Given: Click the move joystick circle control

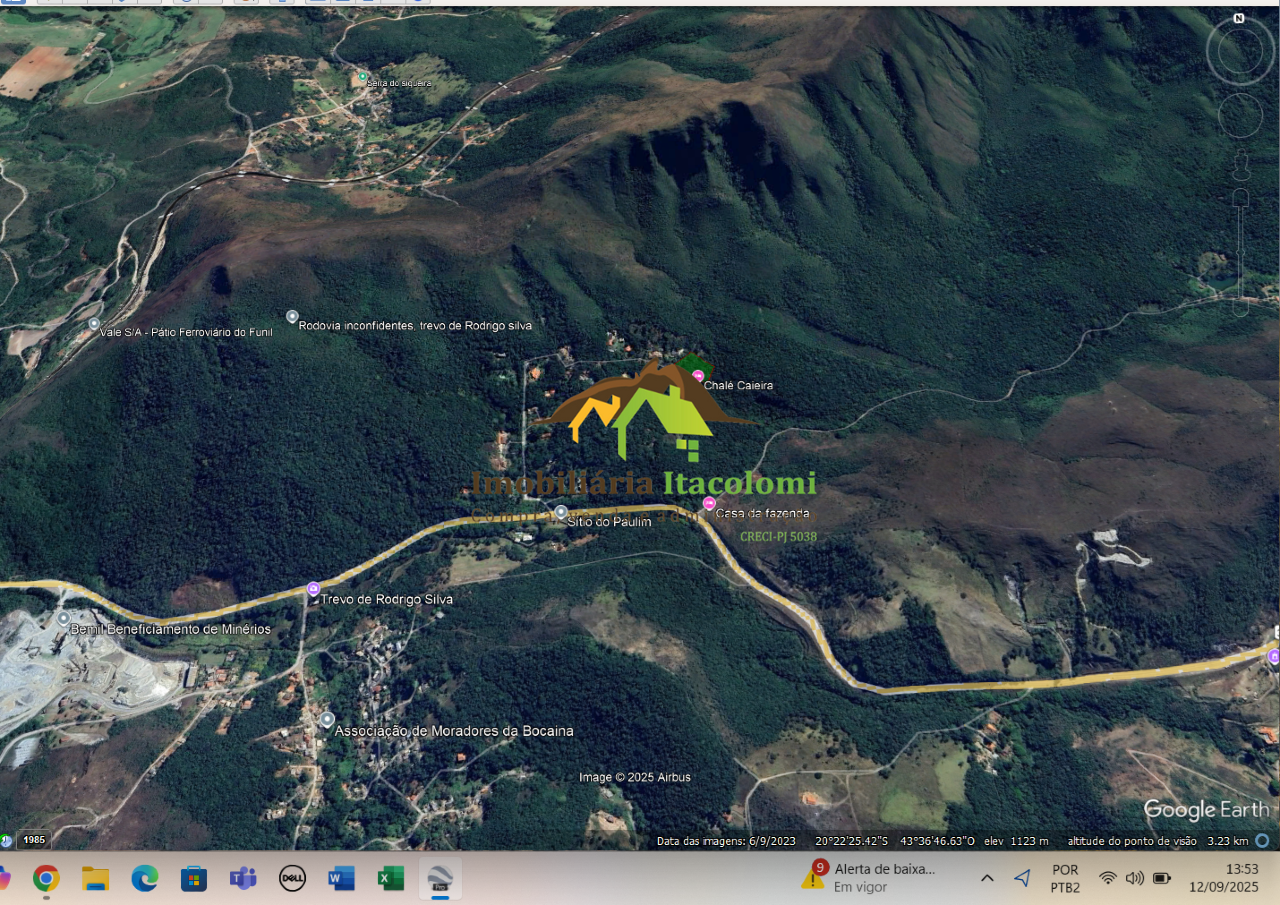Looking at the screenshot, I should pyautogui.click(x=1240, y=116).
